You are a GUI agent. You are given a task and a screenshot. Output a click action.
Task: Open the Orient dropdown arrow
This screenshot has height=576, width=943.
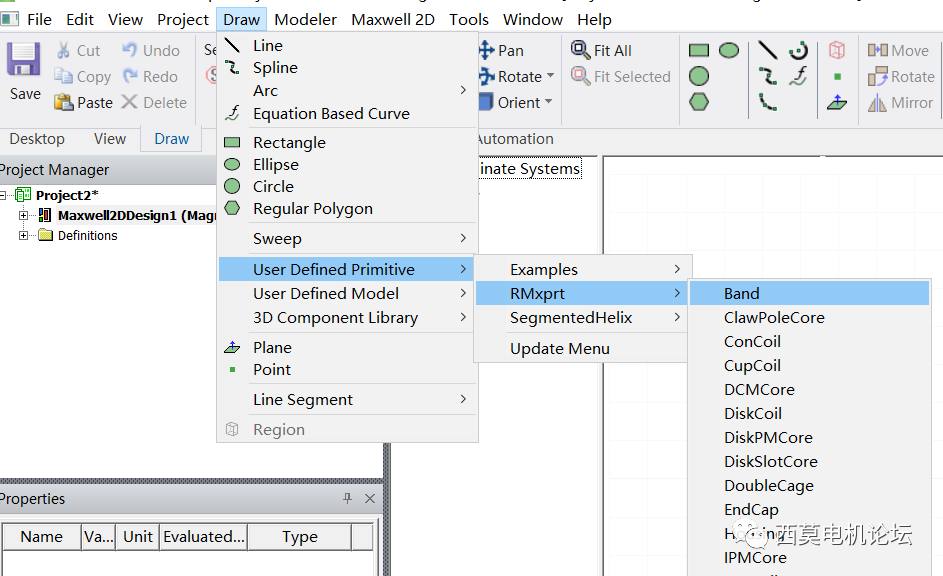[x=549, y=103]
